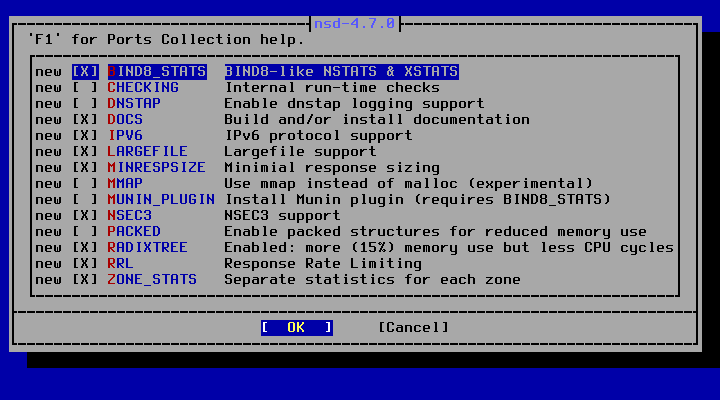The height and width of the screenshot is (400, 720).
Task: Click the Cancel button
Action: [x=414, y=327]
